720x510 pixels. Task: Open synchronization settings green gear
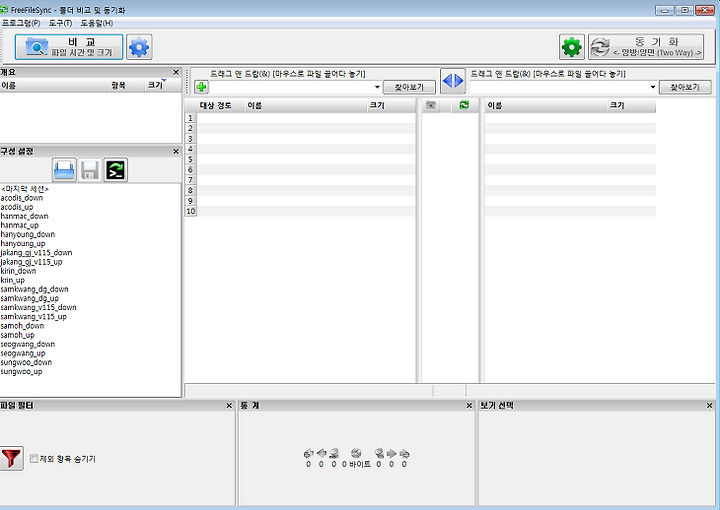pyautogui.click(x=572, y=47)
